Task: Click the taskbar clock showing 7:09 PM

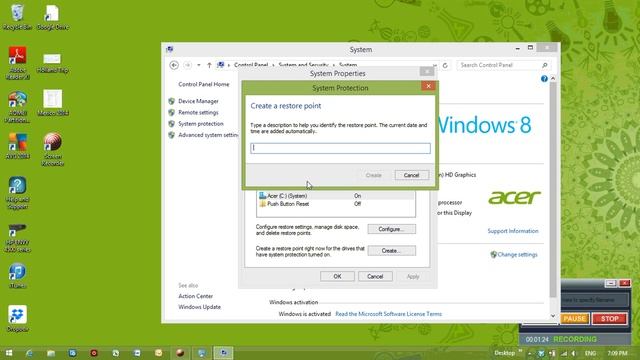Action: click(618, 353)
